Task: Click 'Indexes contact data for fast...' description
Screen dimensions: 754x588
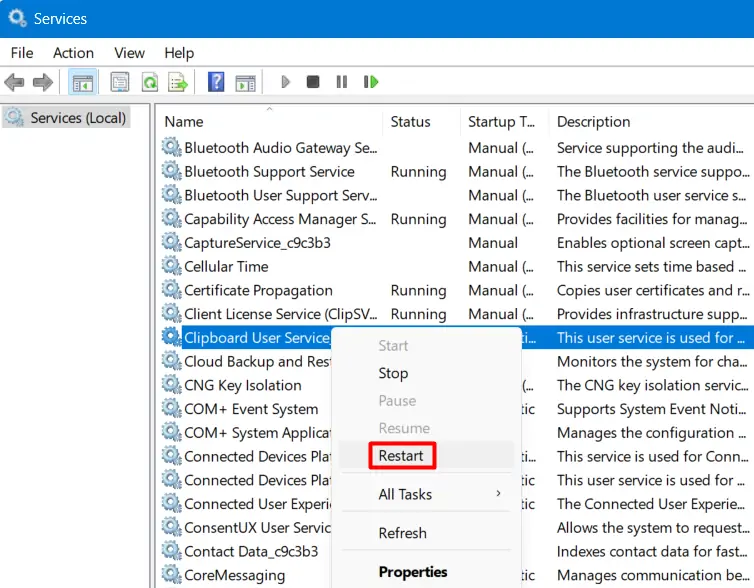Action: pyautogui.click(x=653, y=551)
